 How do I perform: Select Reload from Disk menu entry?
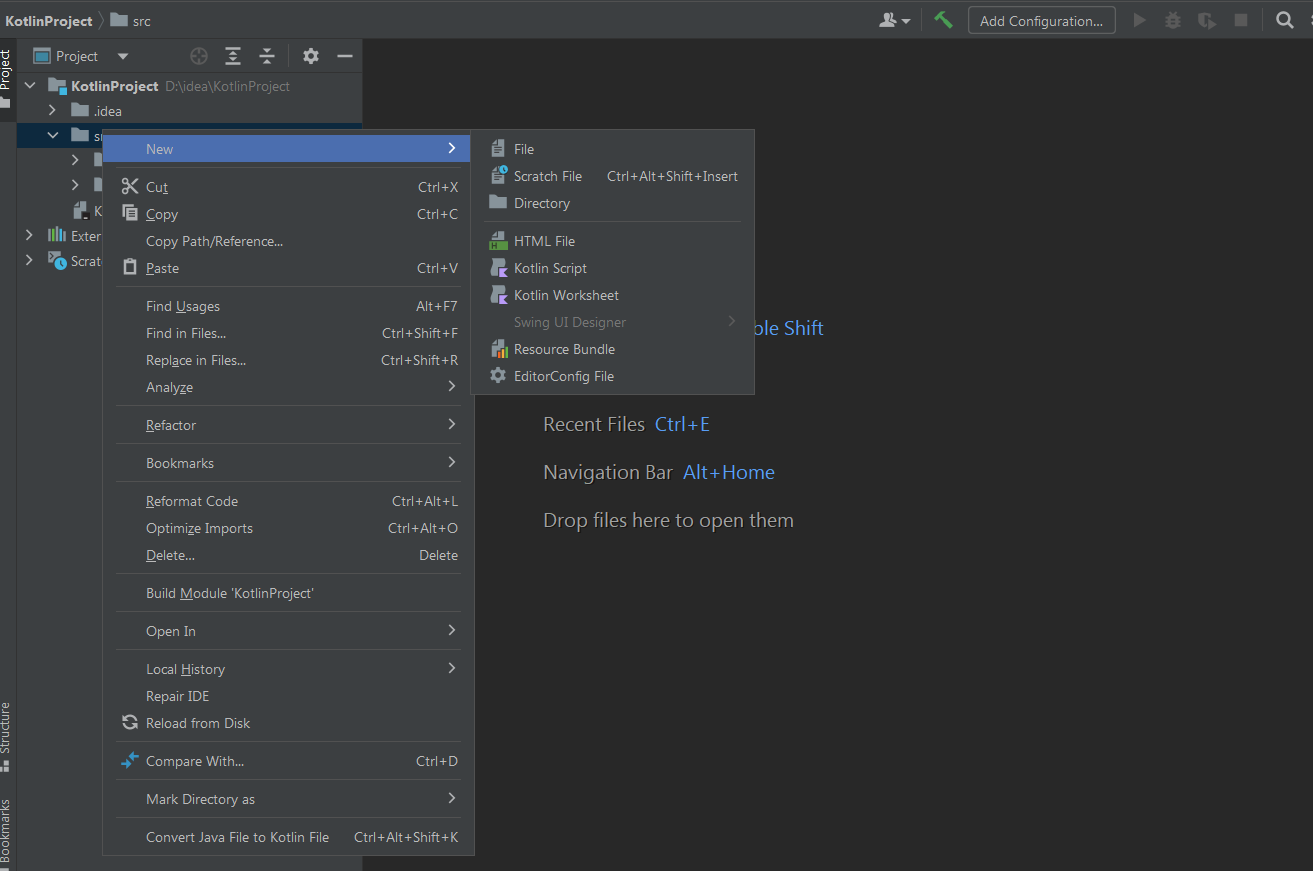(288, 723)
